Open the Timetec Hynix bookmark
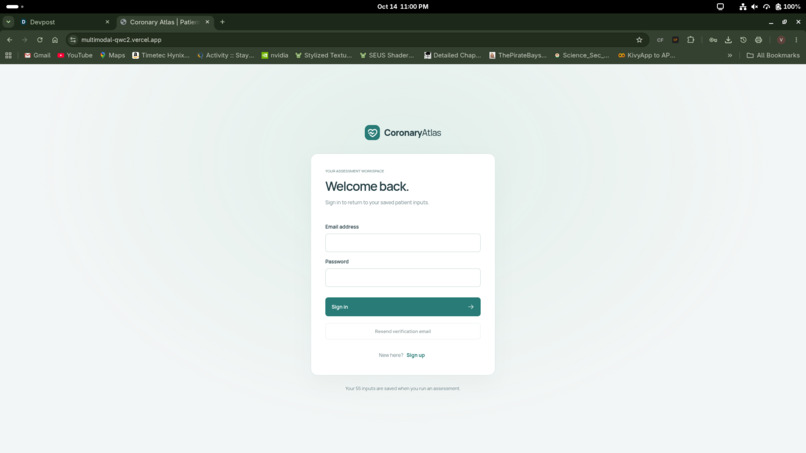The height and width of the screenshot is (453, 806). coord(160,55)
